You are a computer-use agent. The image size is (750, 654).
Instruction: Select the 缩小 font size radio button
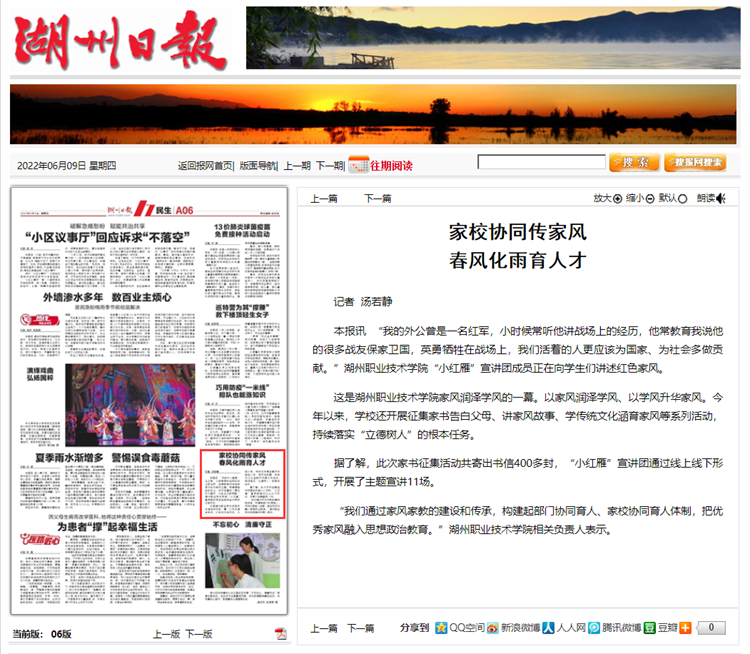click(650, 199)
